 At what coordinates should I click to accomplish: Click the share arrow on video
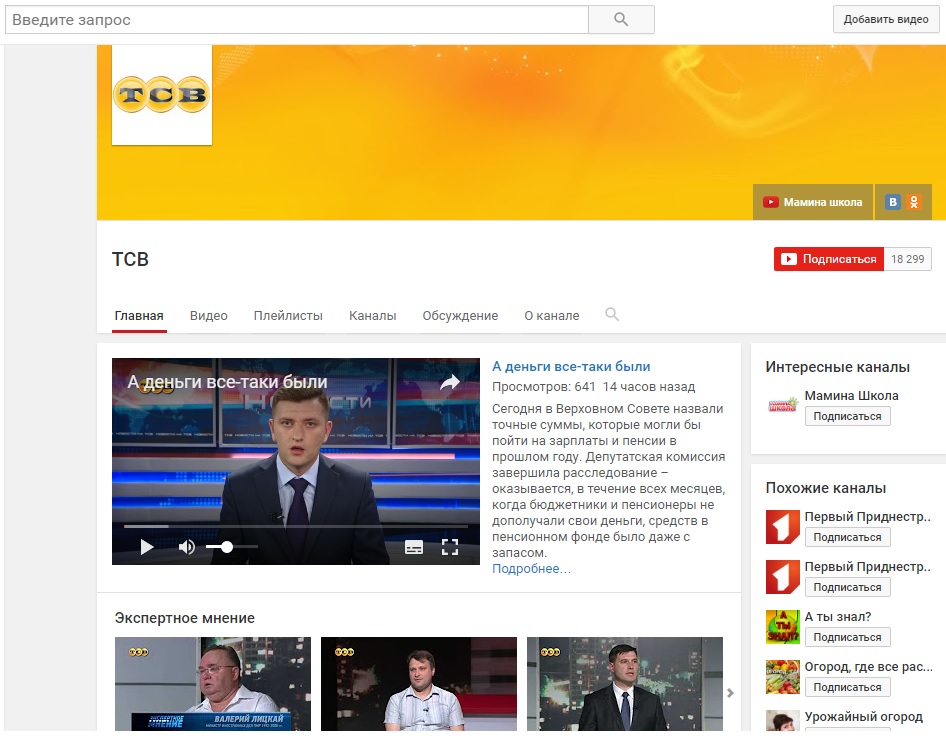point(449,382)
